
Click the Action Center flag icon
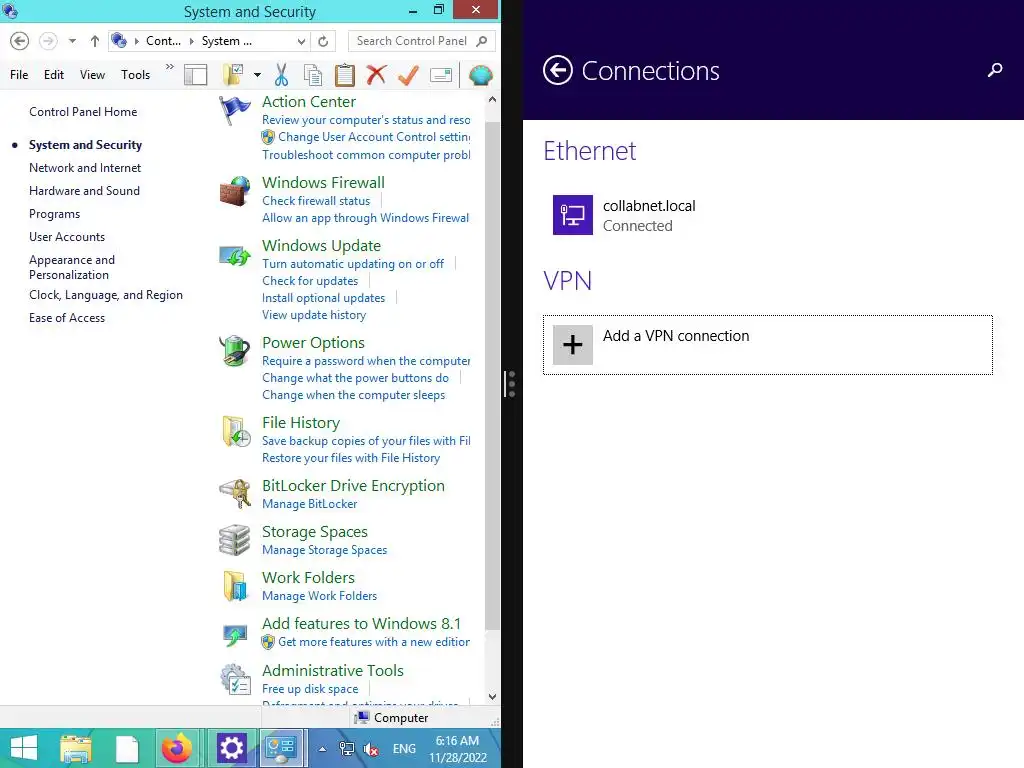(x=234, y=110)
